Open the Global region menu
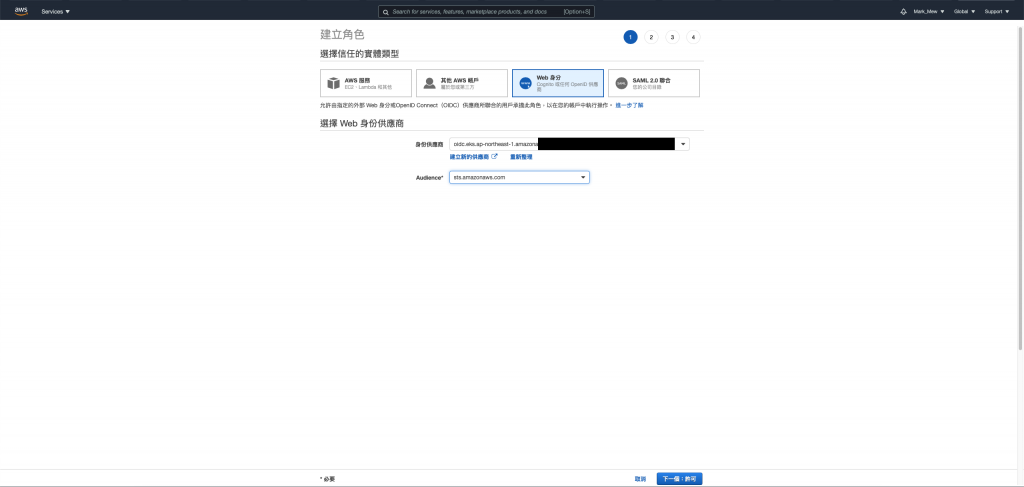The width and height of the screenshot is (1024, 487). [965, 12]
